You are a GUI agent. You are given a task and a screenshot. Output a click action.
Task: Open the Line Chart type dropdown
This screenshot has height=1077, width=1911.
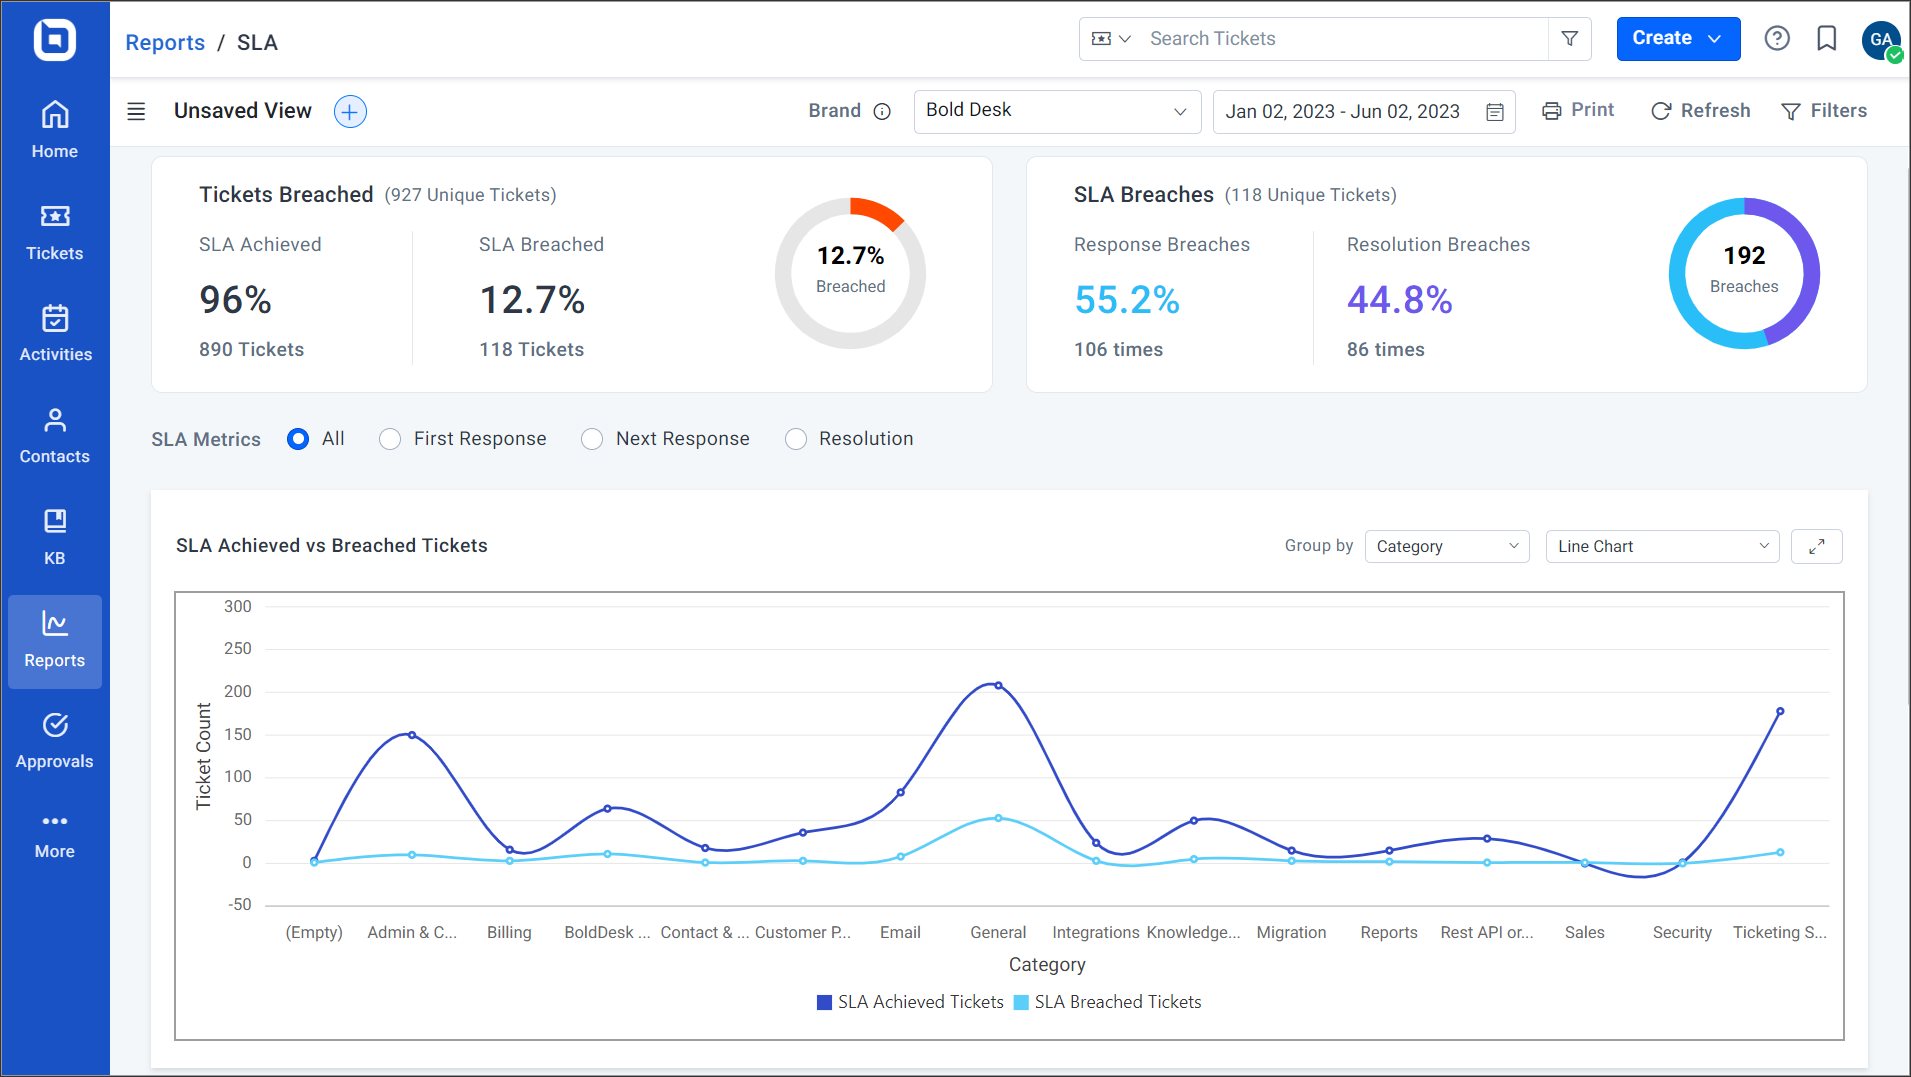click(1662, 546)
